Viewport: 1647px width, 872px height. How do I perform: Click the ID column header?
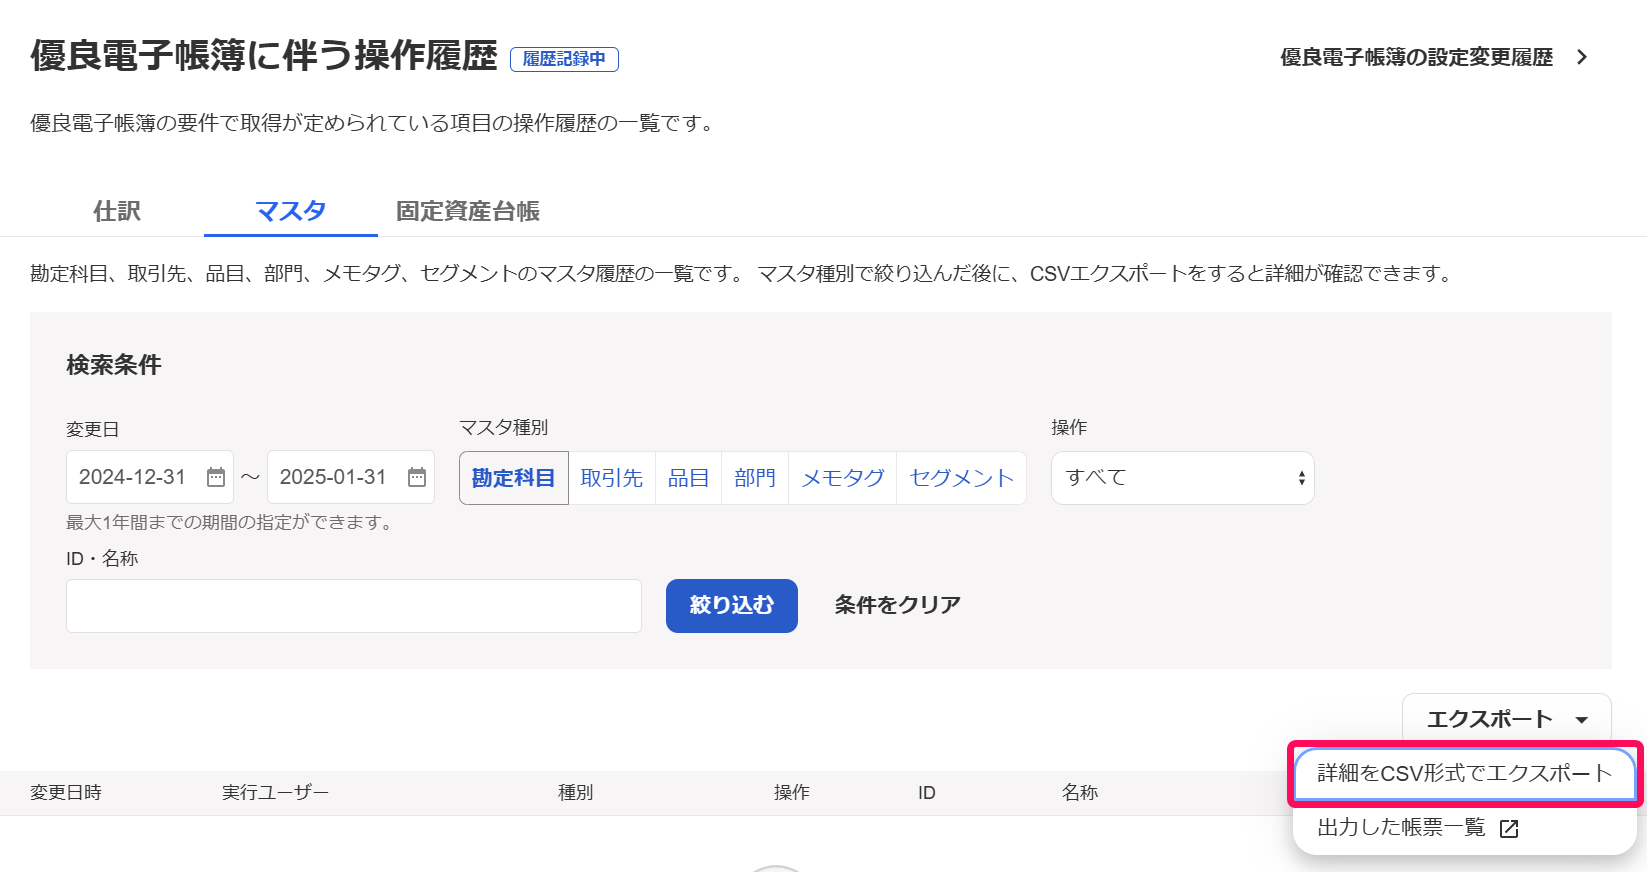(927, 793)
